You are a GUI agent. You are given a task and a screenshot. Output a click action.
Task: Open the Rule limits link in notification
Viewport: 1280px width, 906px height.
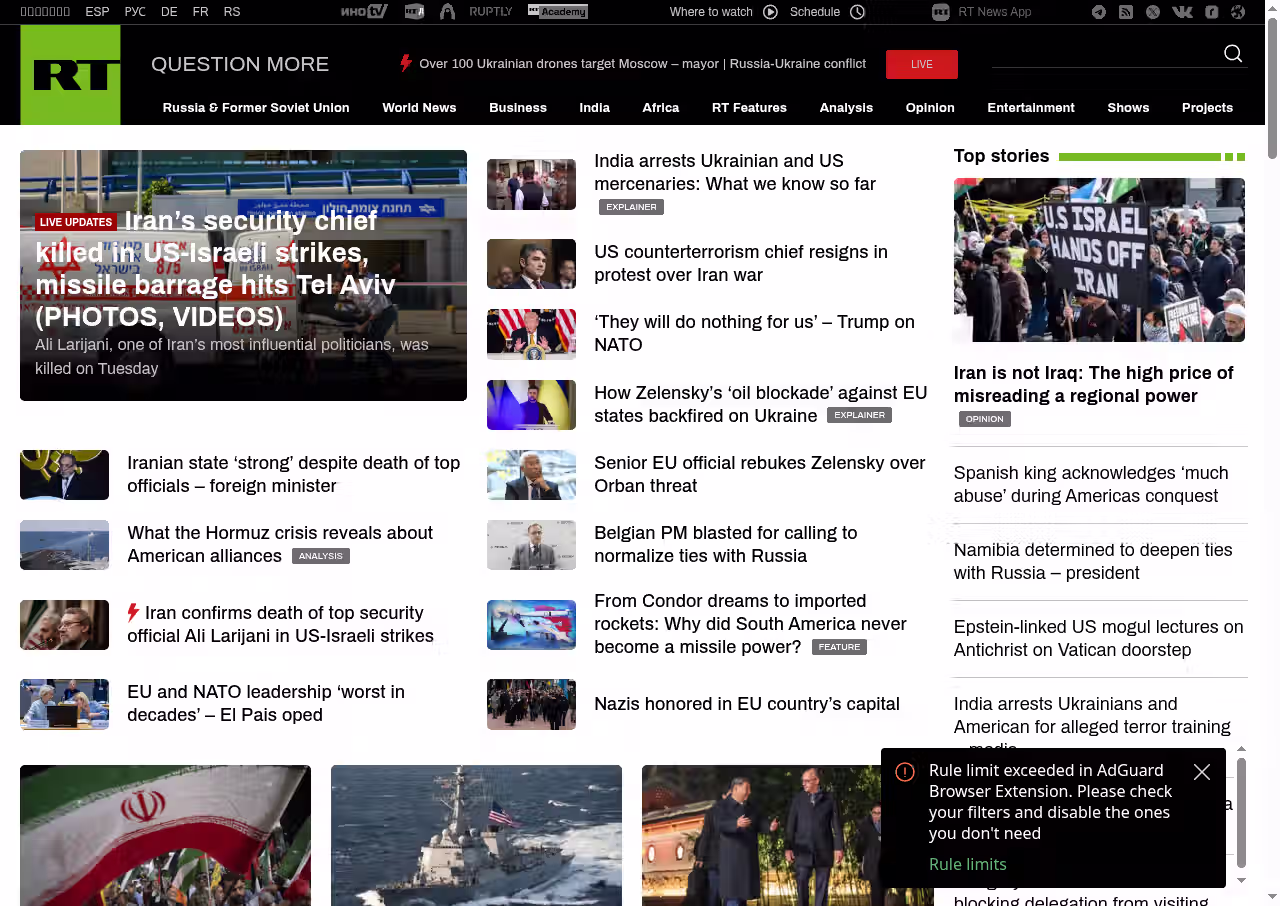[x=967, y=864]
